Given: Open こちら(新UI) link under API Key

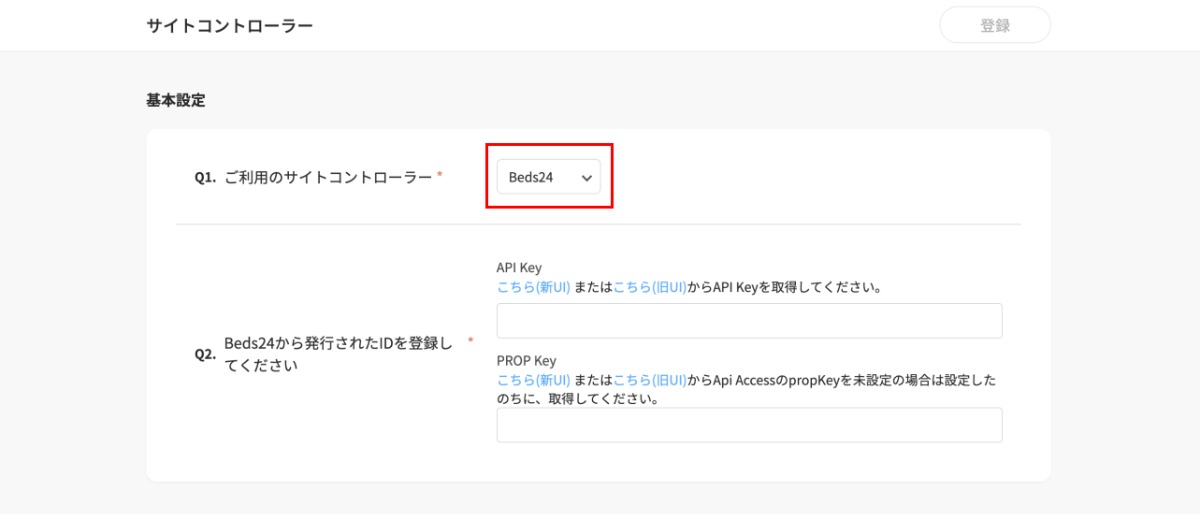Looking at the screenshot, I should 533,287.
